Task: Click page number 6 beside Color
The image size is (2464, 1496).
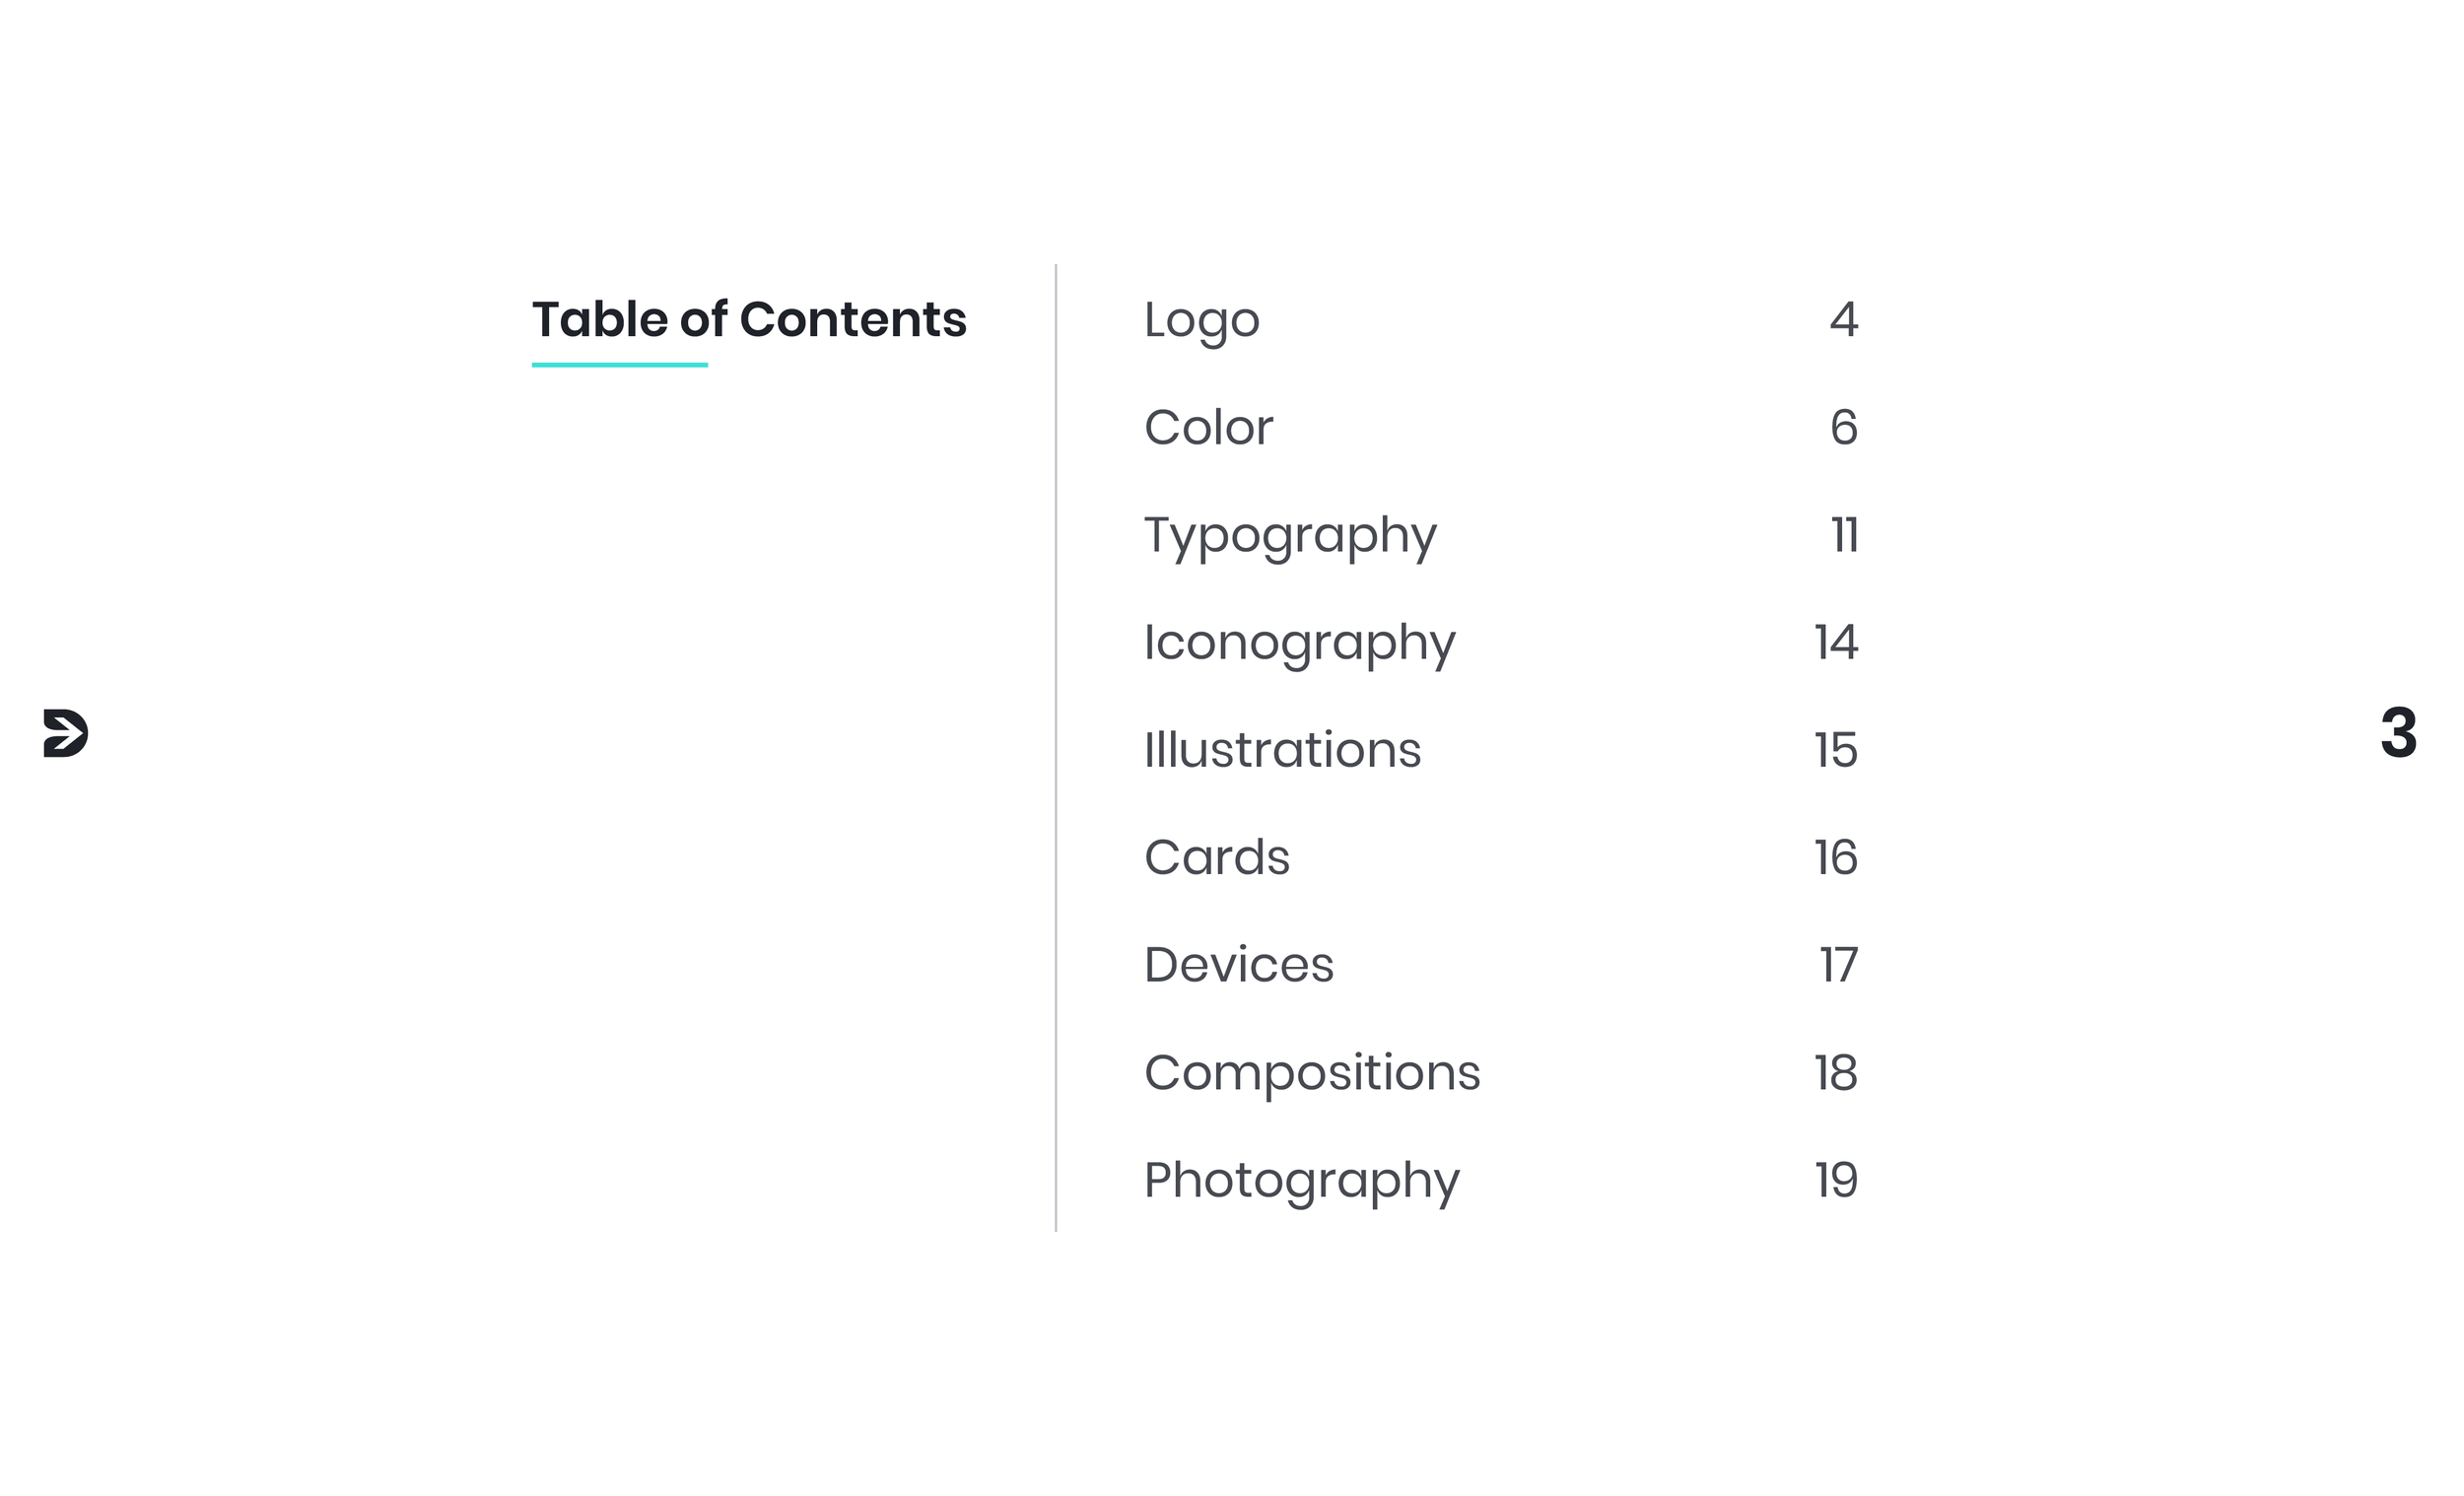Action: coord(1843,428)
